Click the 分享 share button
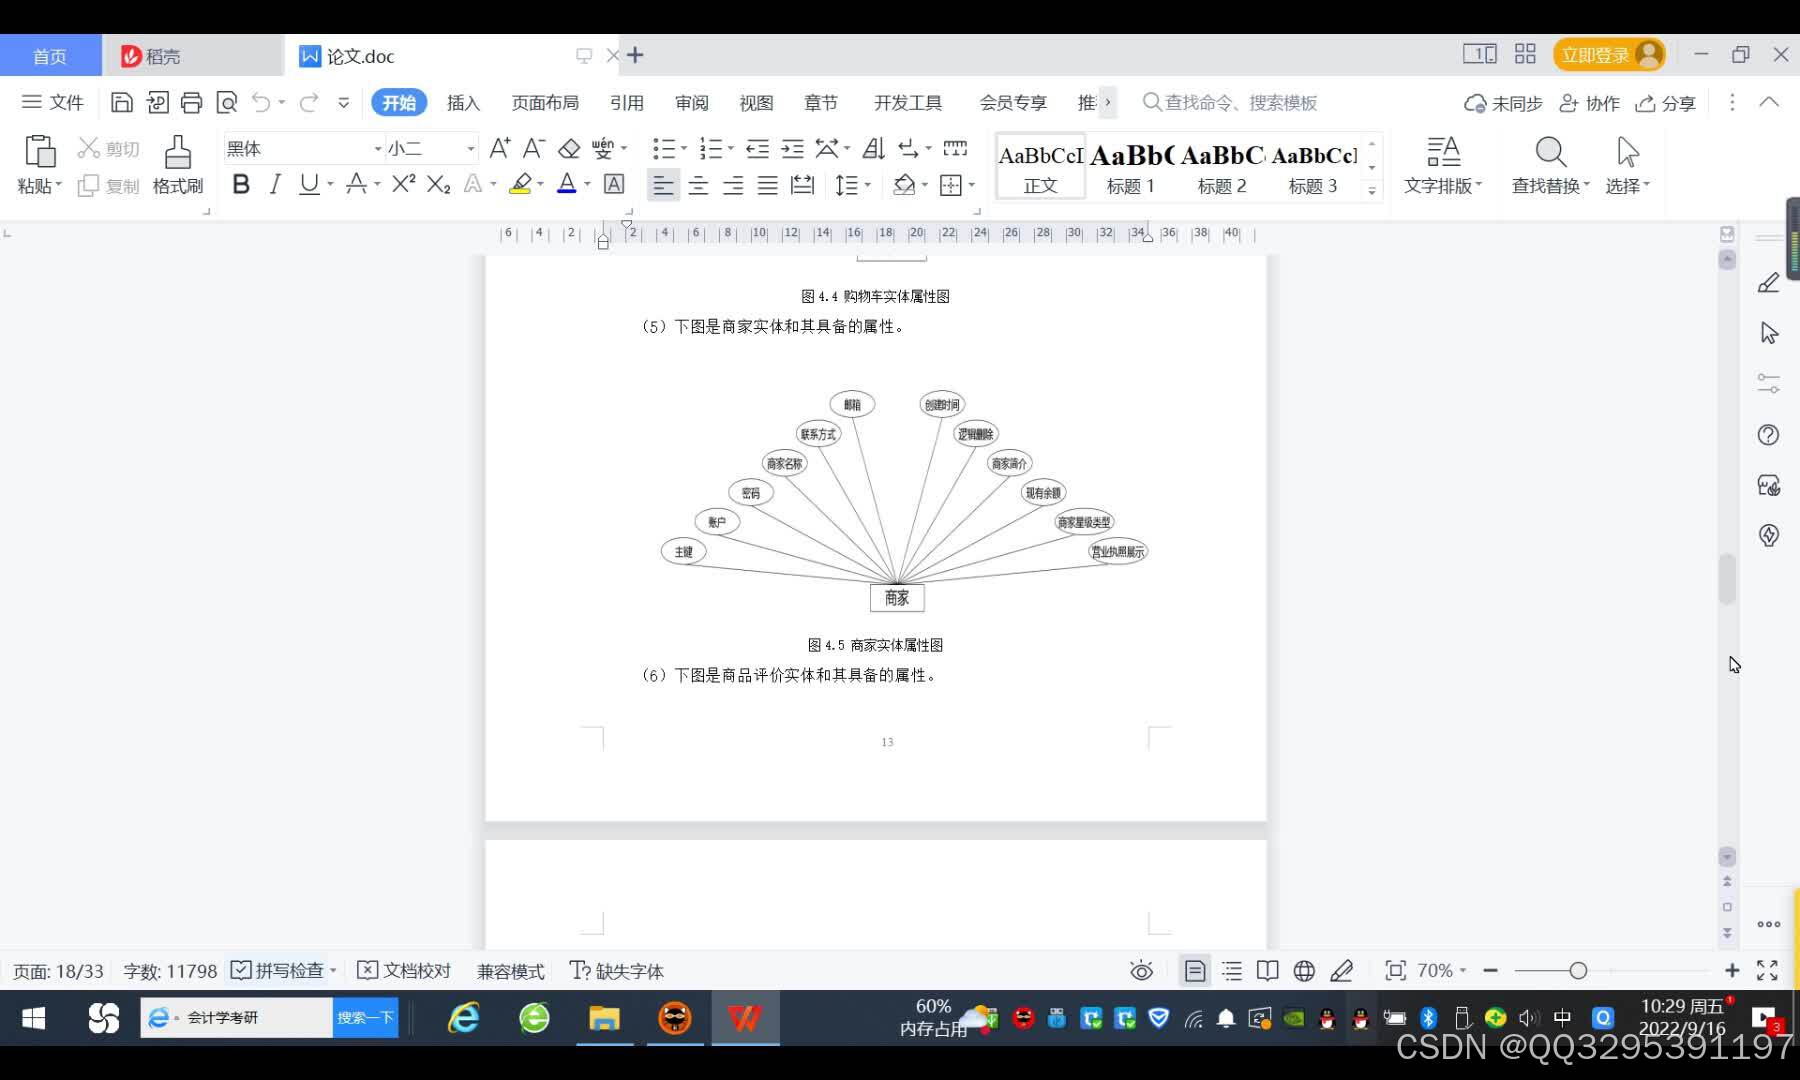Screen dimensions: 1800x1080 click(x=1665, y=103)
